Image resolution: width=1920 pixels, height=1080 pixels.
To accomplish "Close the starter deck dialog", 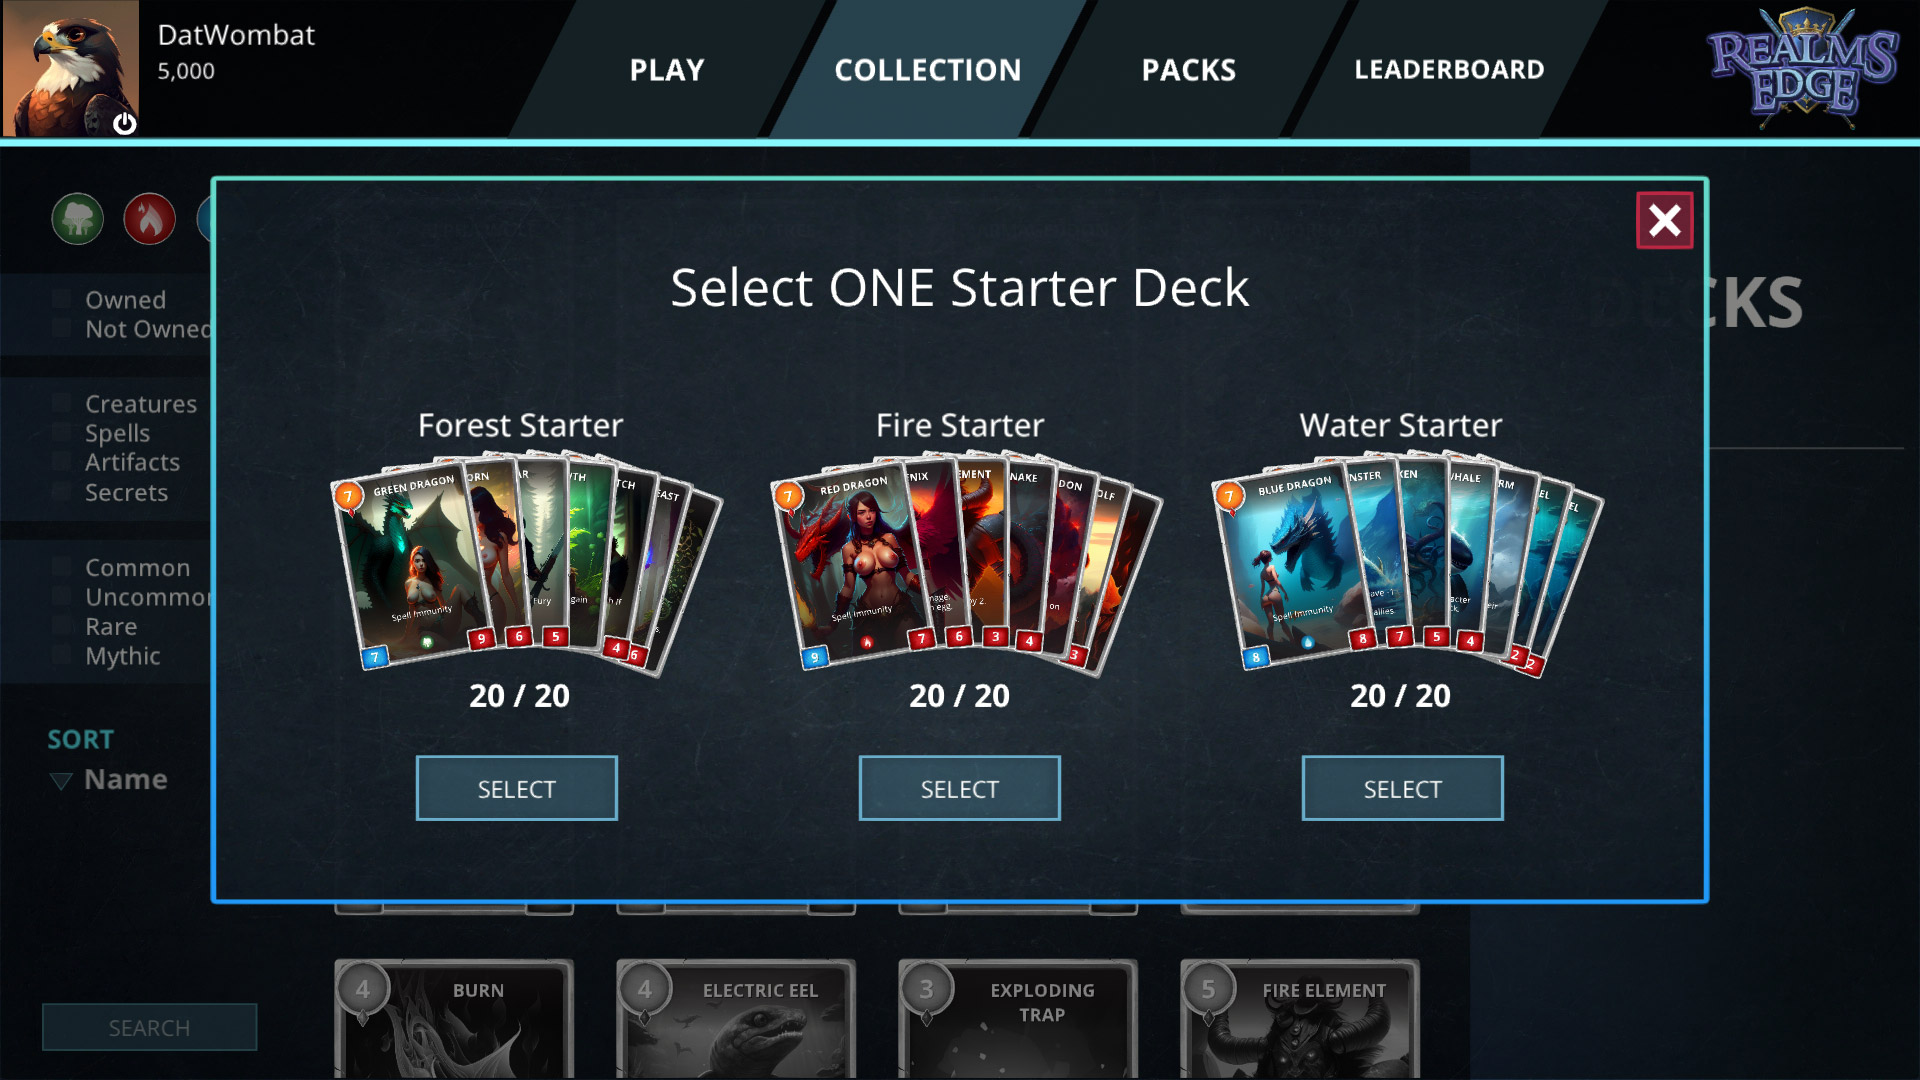I will [1664, 220].
